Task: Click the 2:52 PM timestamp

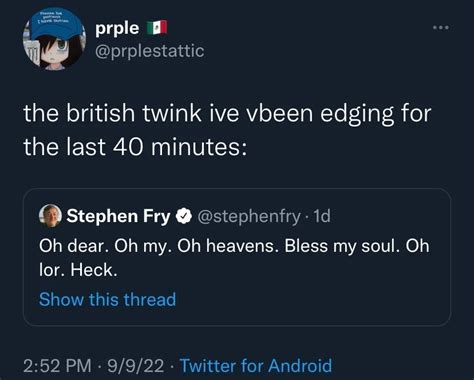Action: pyautogui.click(x=57, y=366)
